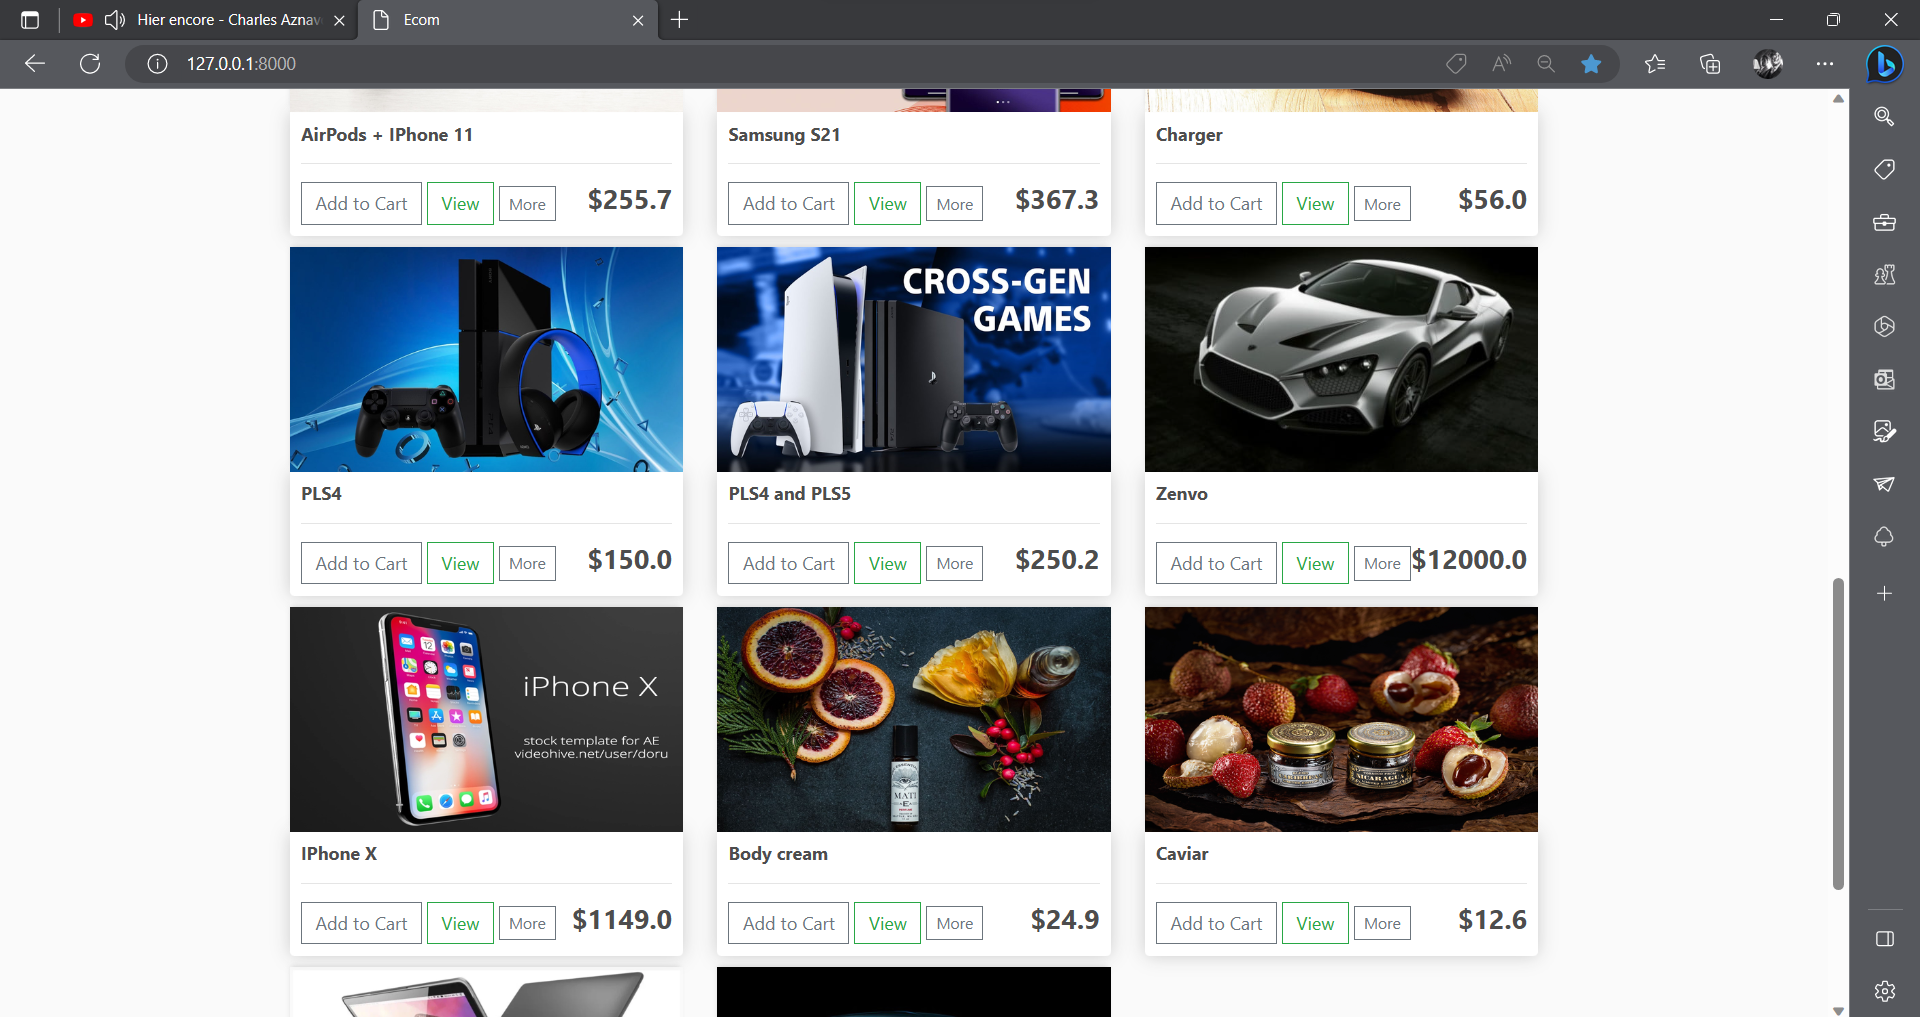This screenshot has width=1920, height=1017.
Task: Click the PLS4 and PLS5 product image
Action: pyautogui.click(x=913, y=359)
